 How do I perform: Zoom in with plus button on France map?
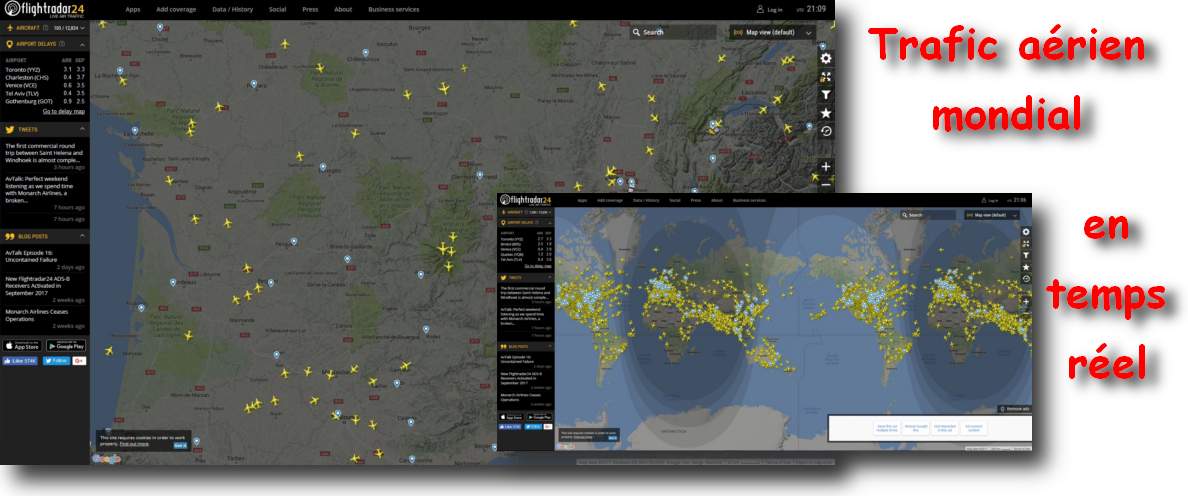(826, 167)
